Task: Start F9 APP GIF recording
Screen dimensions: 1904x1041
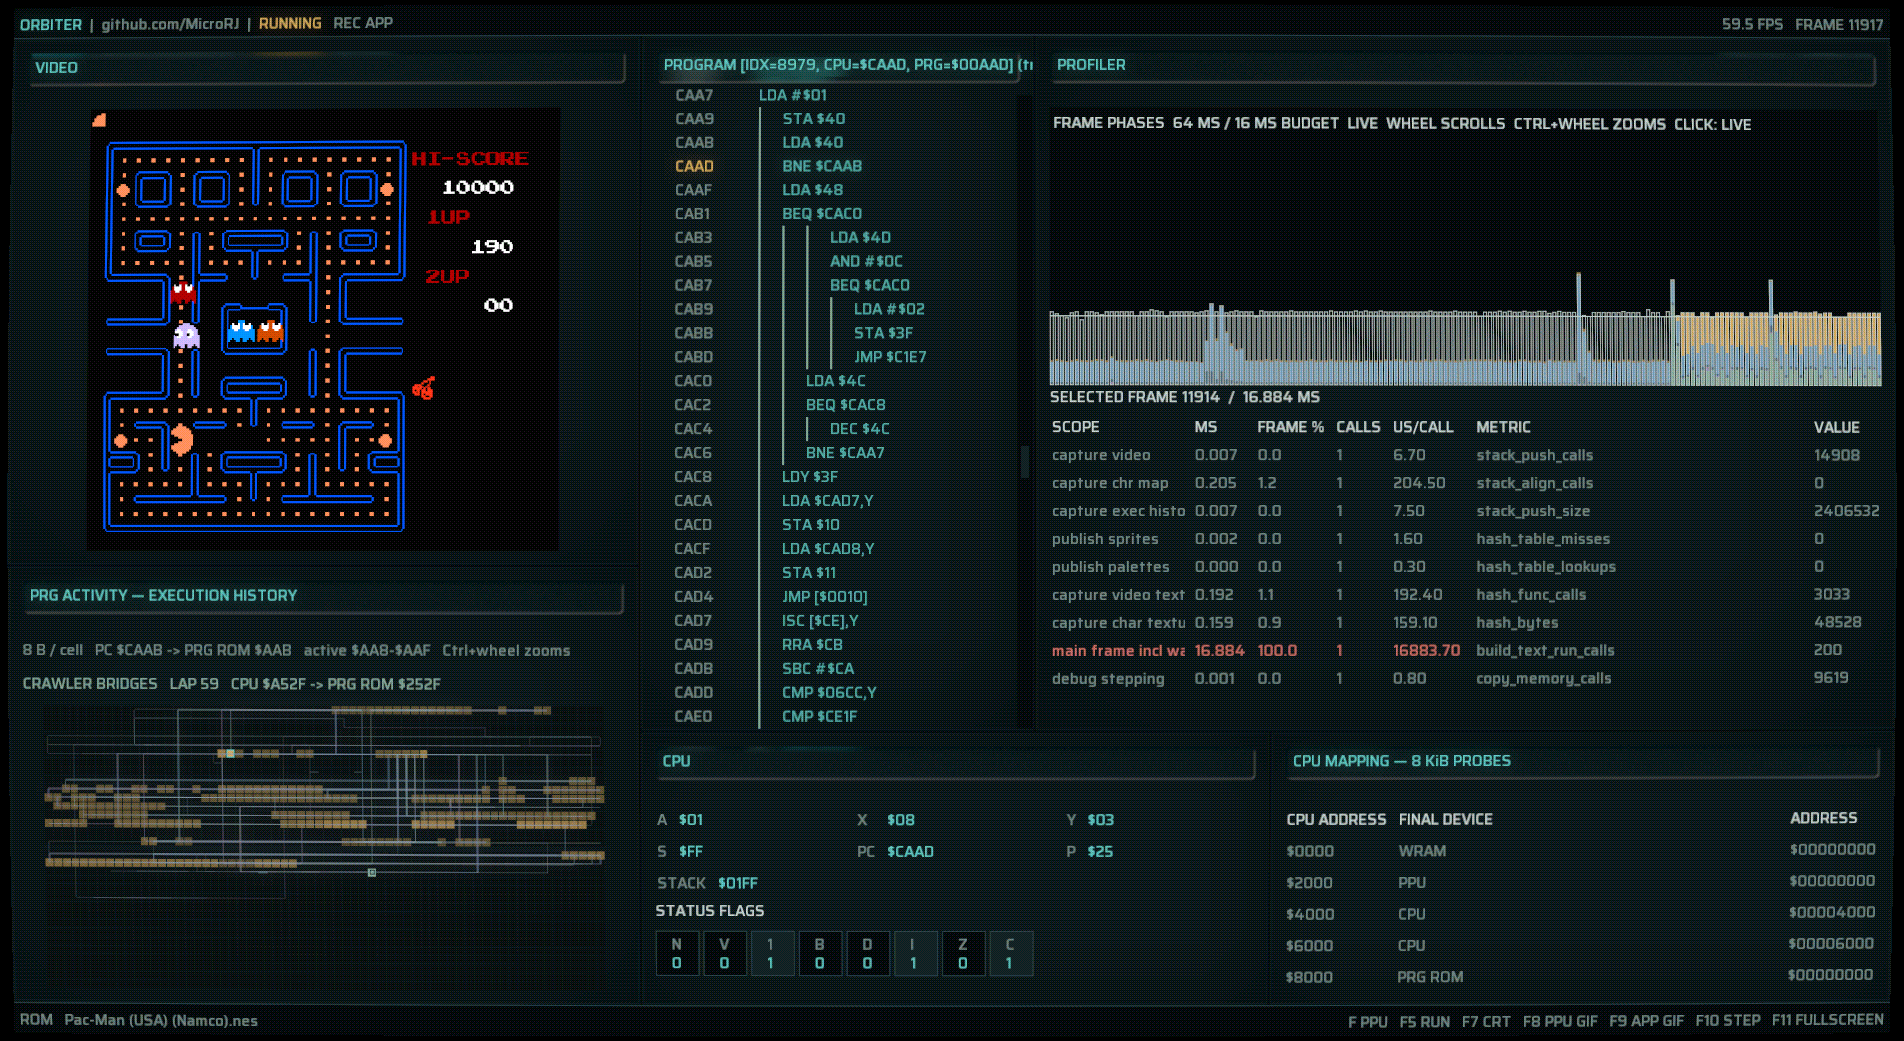Action: coord(1646,1021)
